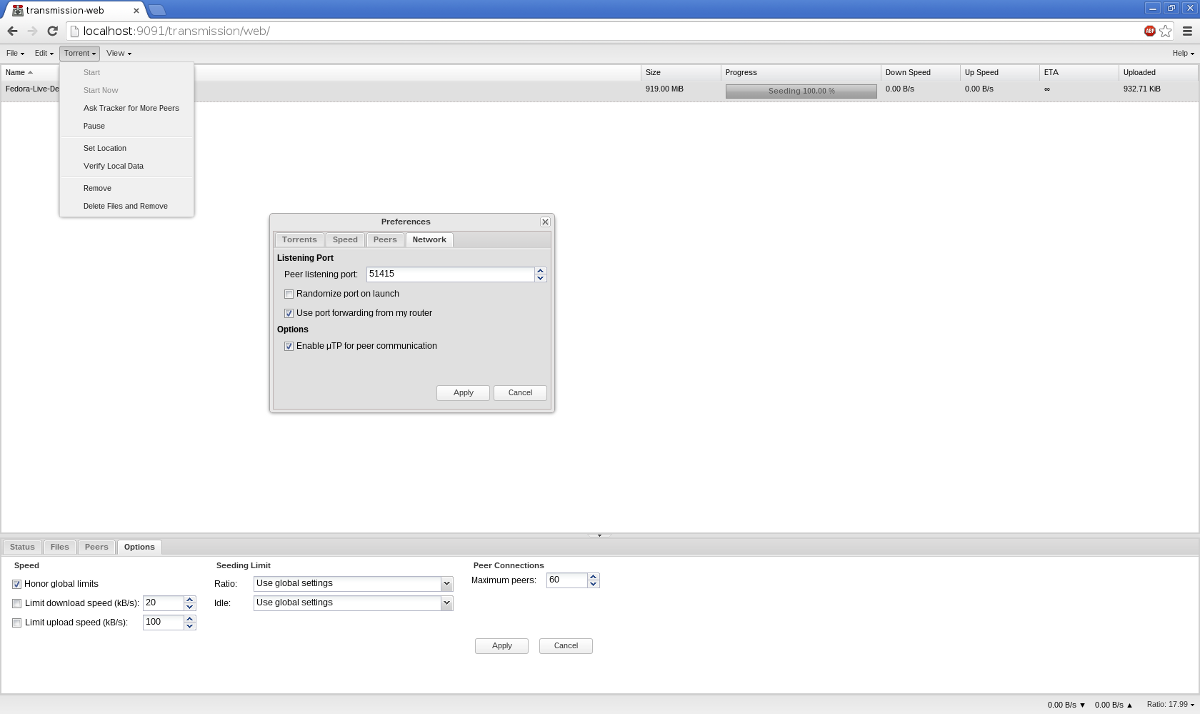Enable Limit upload speed checkbox

click(x=17, y=622)
